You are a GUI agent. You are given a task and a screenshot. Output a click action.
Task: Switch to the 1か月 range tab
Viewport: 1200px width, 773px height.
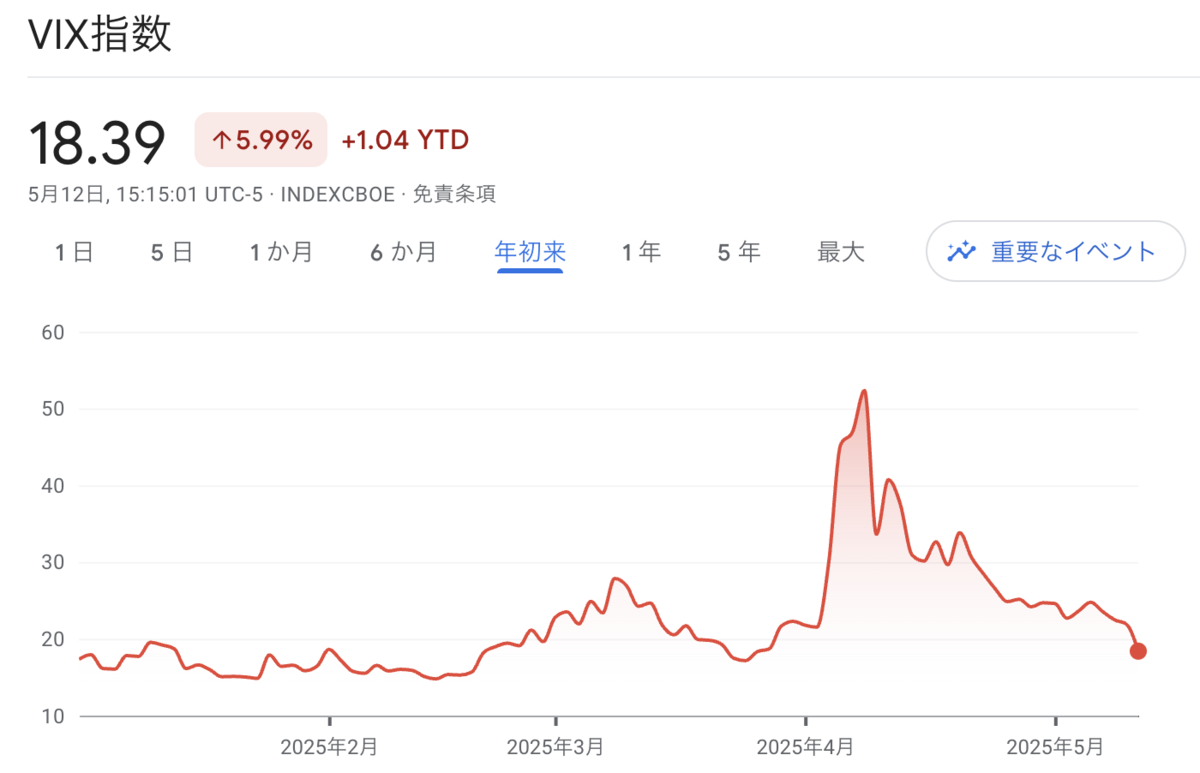pos(282,252)
